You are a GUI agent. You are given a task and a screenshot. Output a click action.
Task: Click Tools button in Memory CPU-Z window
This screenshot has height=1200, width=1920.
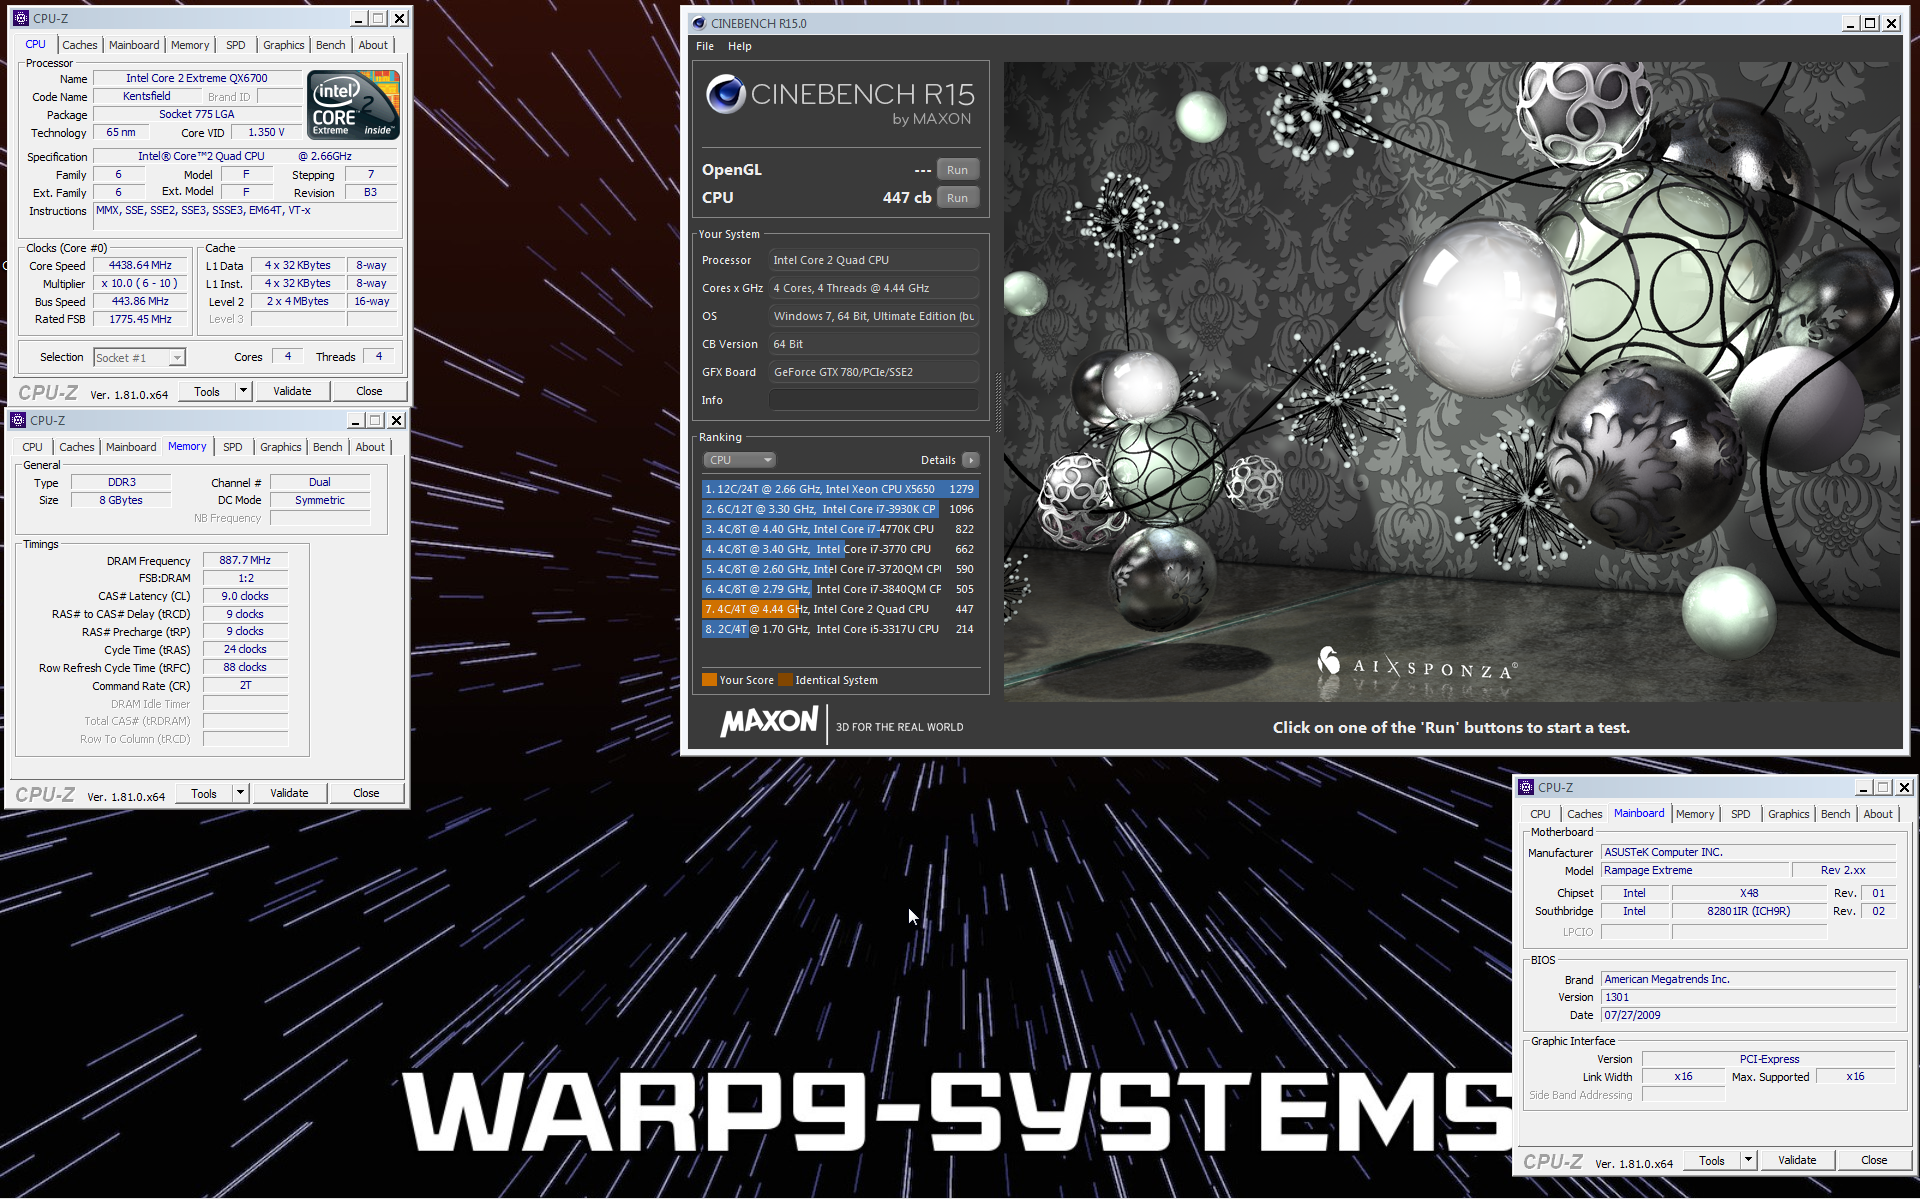pos(204,793)
